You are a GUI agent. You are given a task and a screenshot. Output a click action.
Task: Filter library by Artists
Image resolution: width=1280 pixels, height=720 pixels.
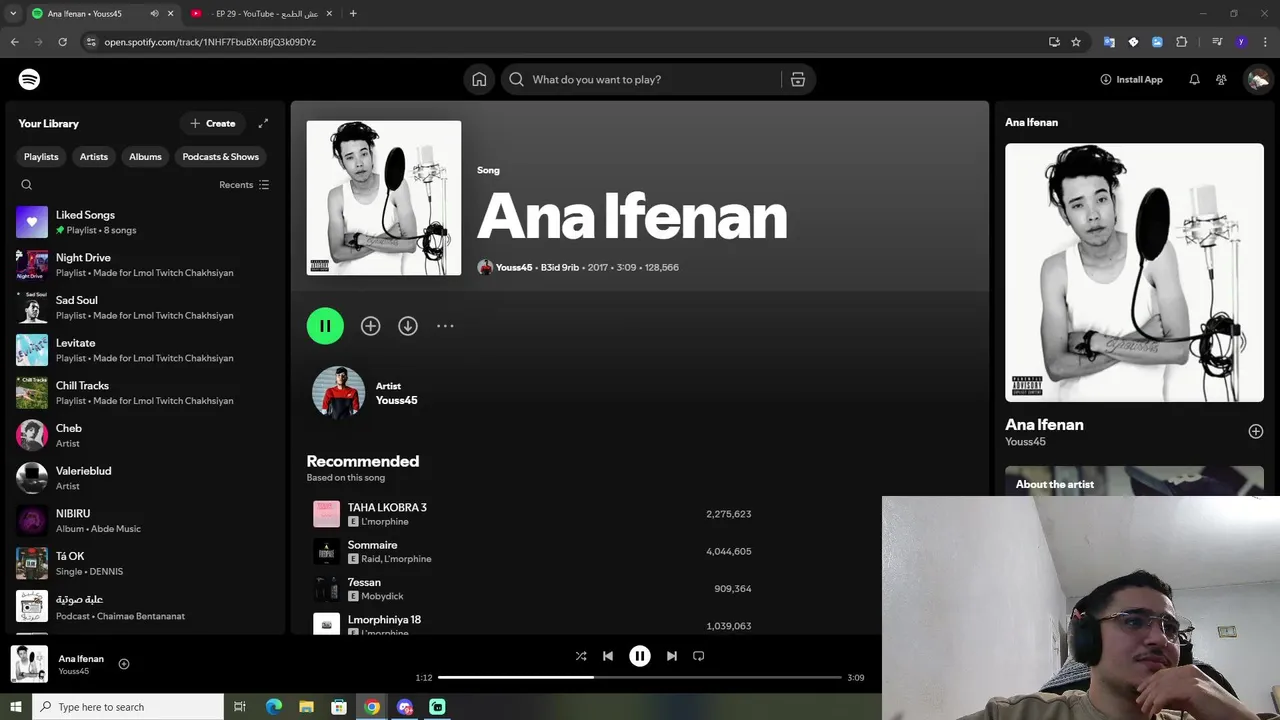click(x=94, y=157)
